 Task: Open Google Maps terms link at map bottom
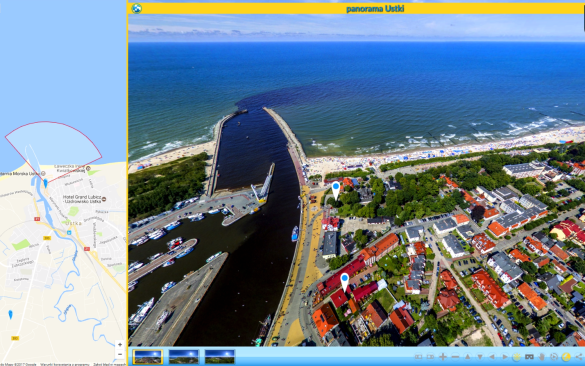click(x=65, y=364)
